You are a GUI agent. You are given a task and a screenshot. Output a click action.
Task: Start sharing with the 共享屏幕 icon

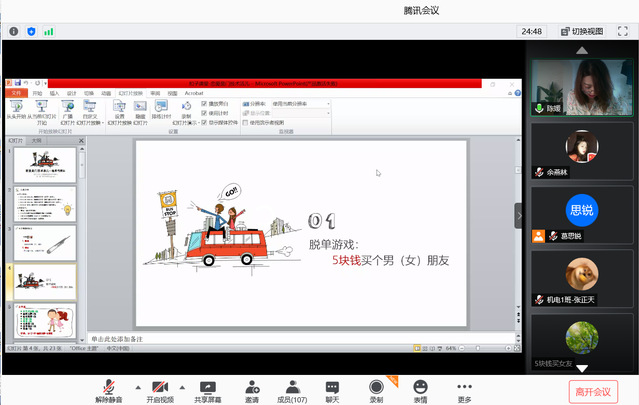click(x=208, y=385)
